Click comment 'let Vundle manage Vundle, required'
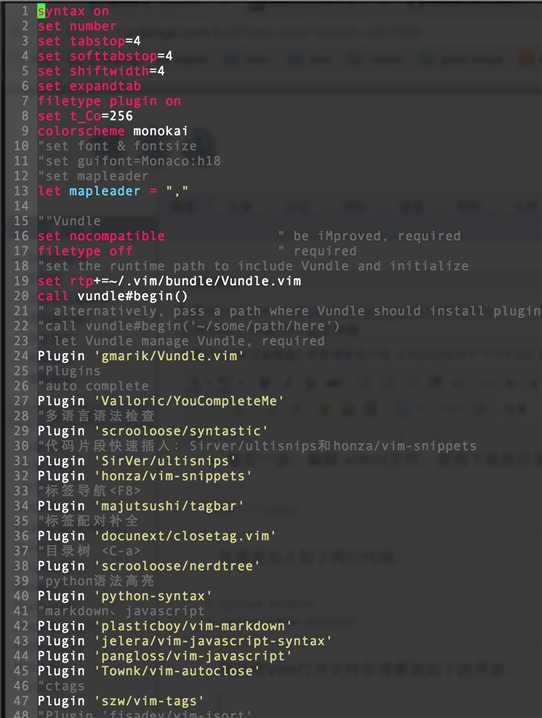Image resolution: width=542 pixels, height=718 pixels. pos(182,341)
